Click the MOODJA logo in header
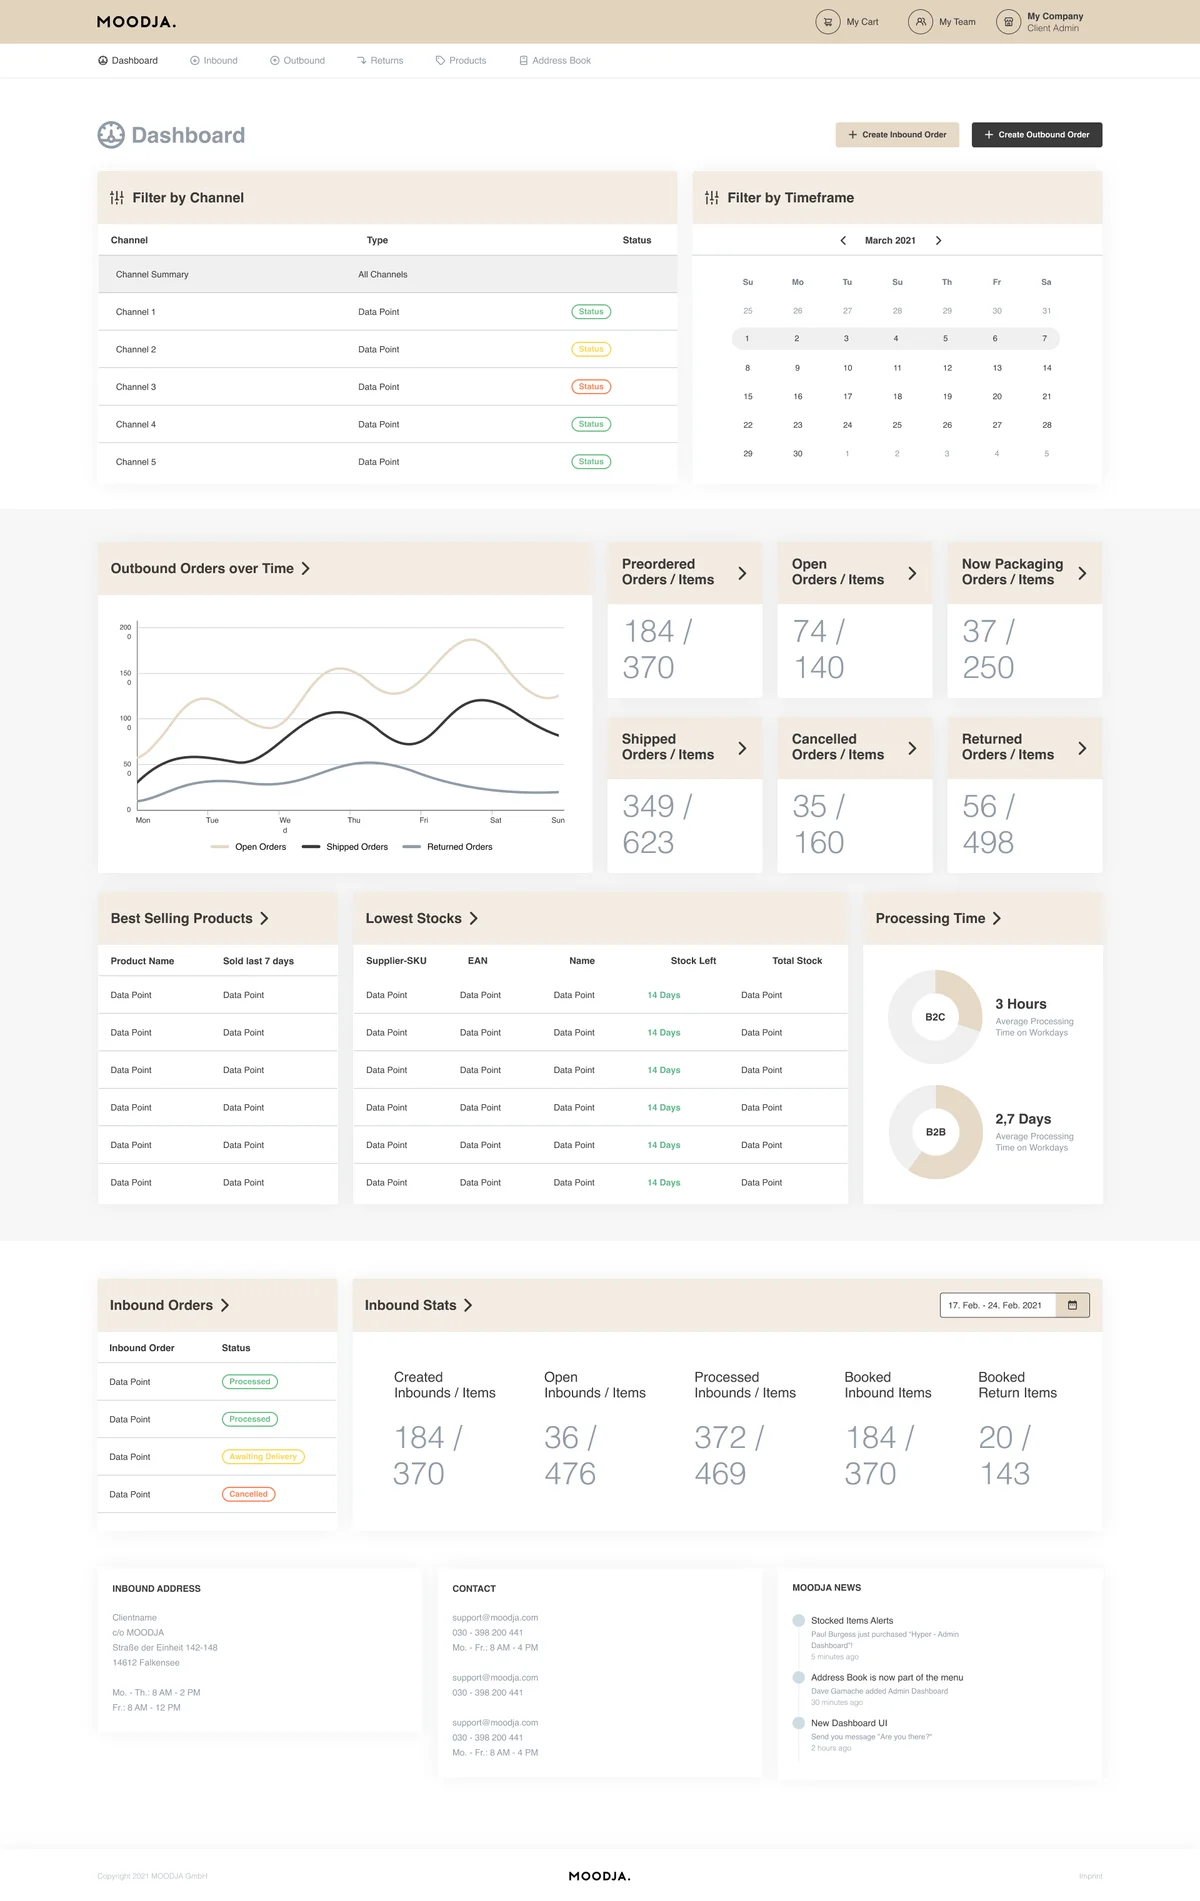The height and width of the screenshot is (1901, 1200). tap(136, 22)
